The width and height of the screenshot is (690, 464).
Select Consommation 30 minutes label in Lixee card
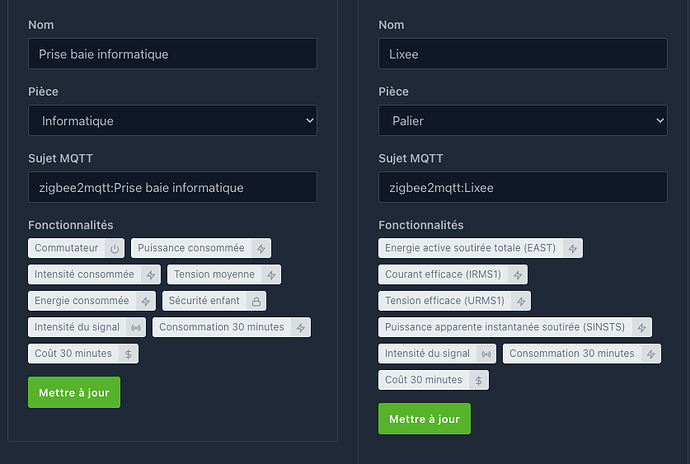(x=572, y=354)
